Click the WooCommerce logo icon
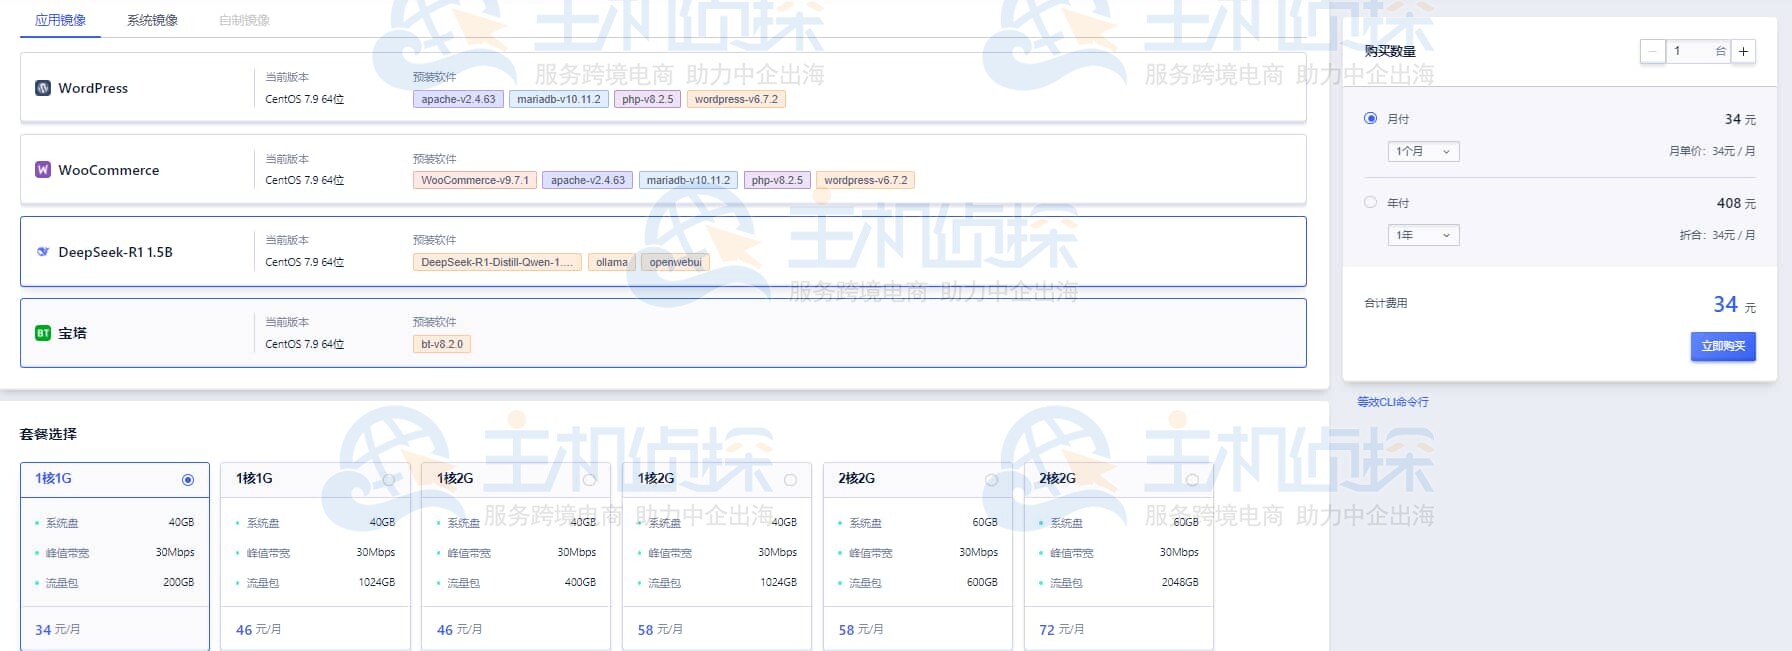The height and width of the screenshot is (651, 1792). click(x=43, y=170)
